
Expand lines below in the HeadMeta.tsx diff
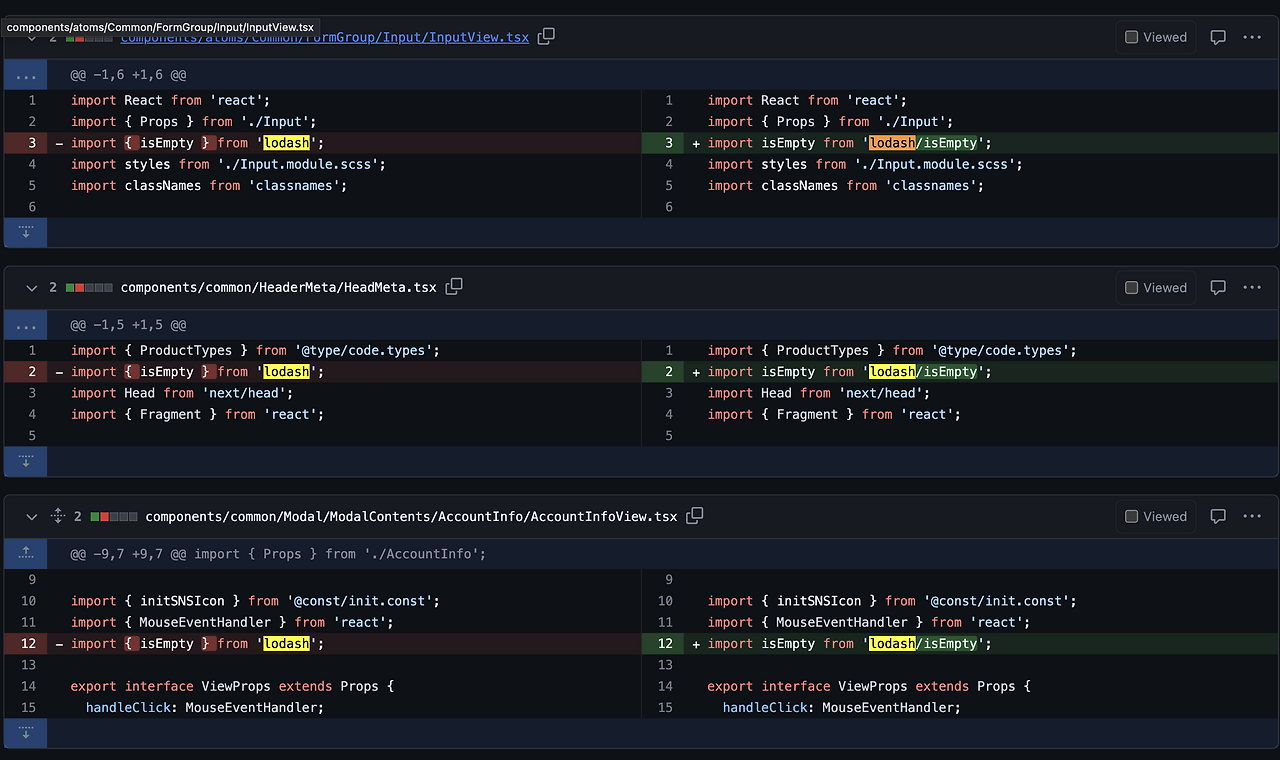point(26,461)
